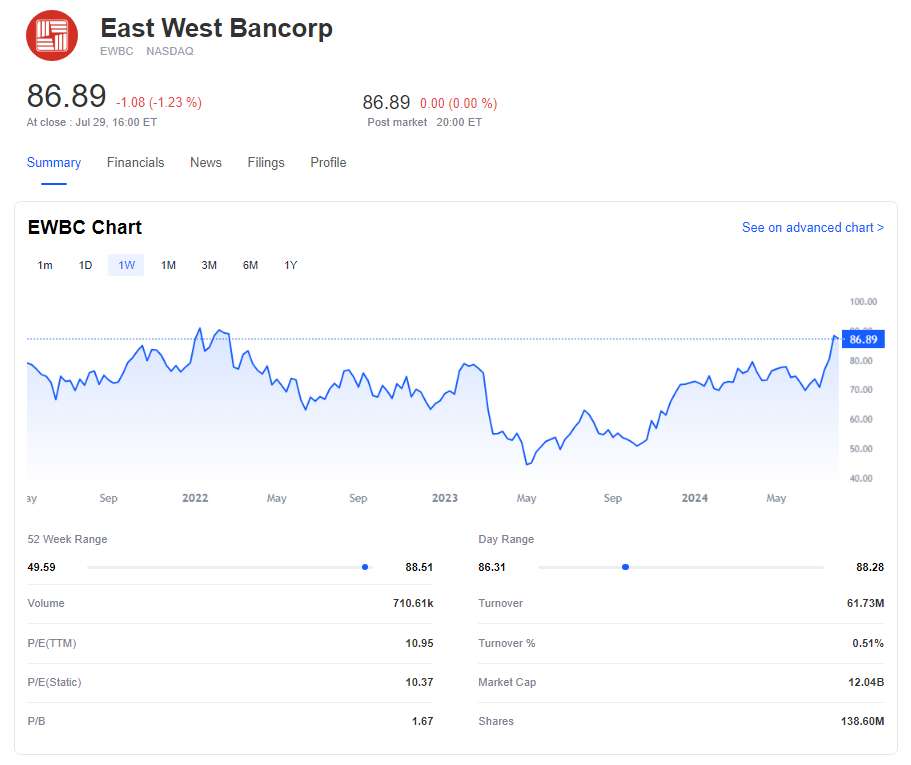View the Profile tab

pyautogui.click(x=328, y=163)
